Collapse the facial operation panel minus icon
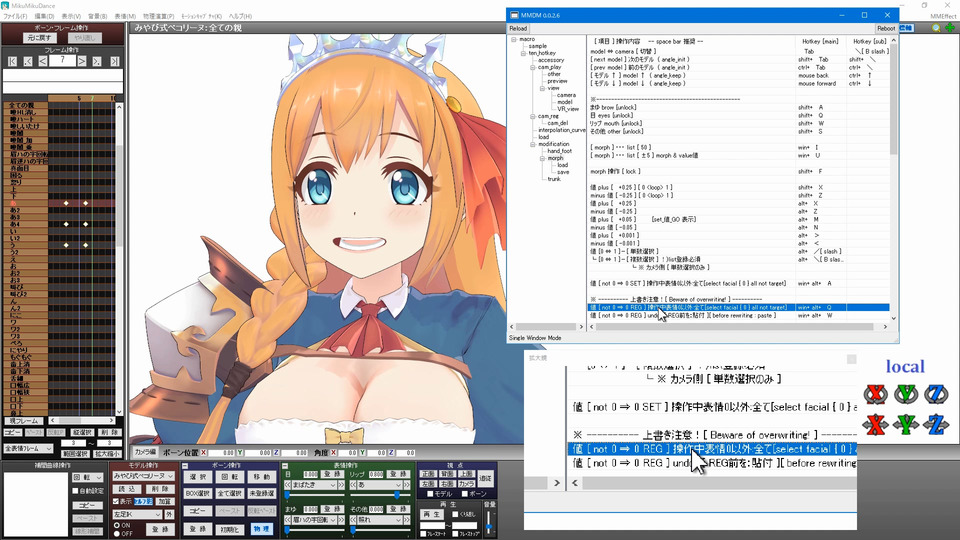Screen dimensions: 960x540 [285, 466]
